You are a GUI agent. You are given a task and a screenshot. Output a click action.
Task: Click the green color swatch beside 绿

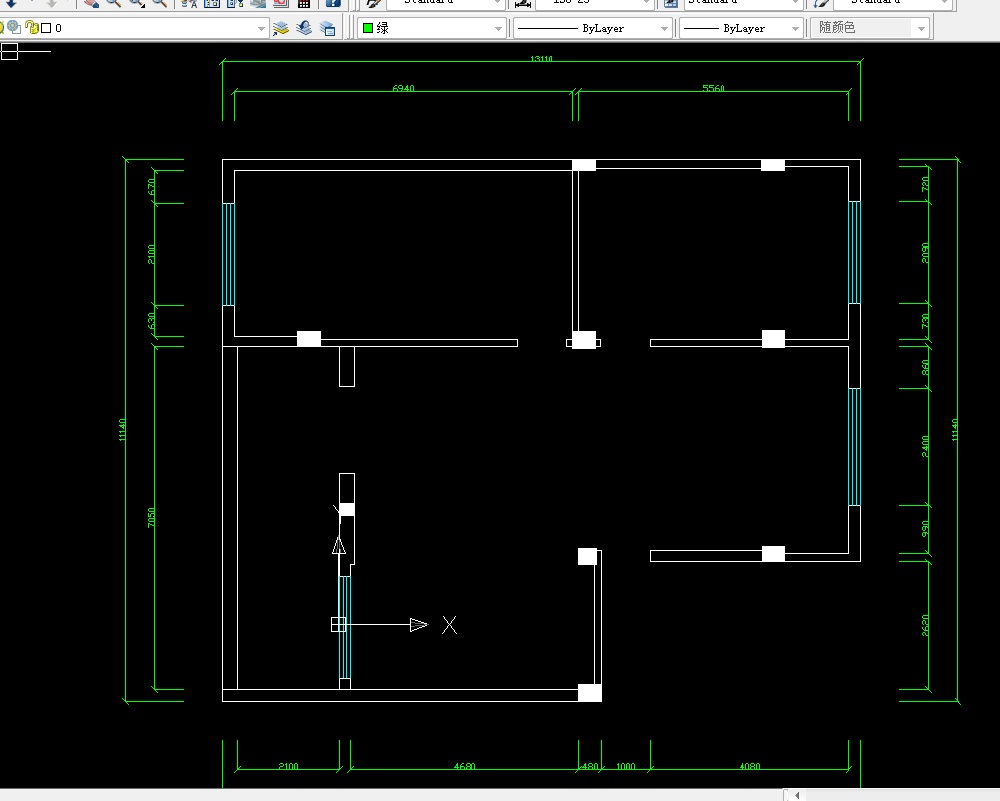368,28
